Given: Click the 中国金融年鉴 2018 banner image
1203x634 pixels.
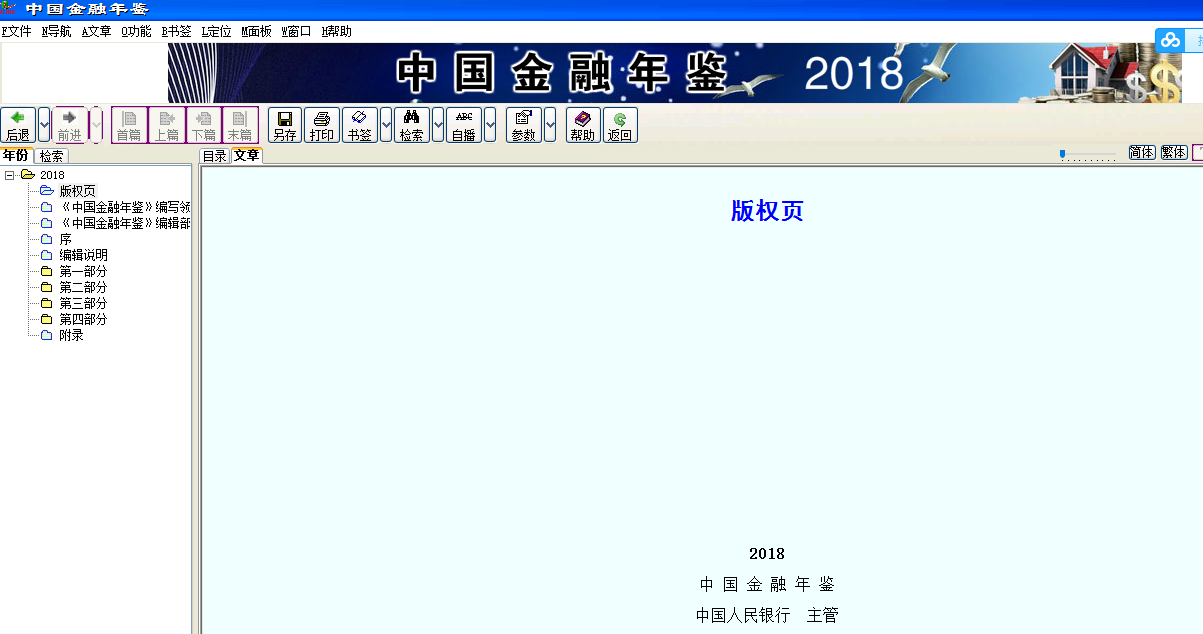Looking at the screenshot, I should 675,73.
